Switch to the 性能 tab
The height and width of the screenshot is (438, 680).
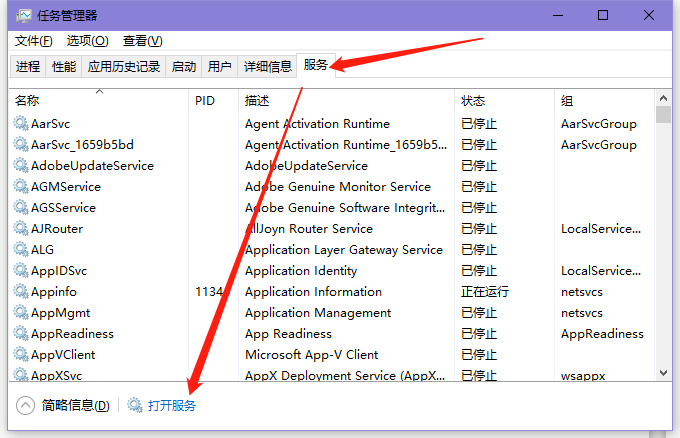click(64, 67)
